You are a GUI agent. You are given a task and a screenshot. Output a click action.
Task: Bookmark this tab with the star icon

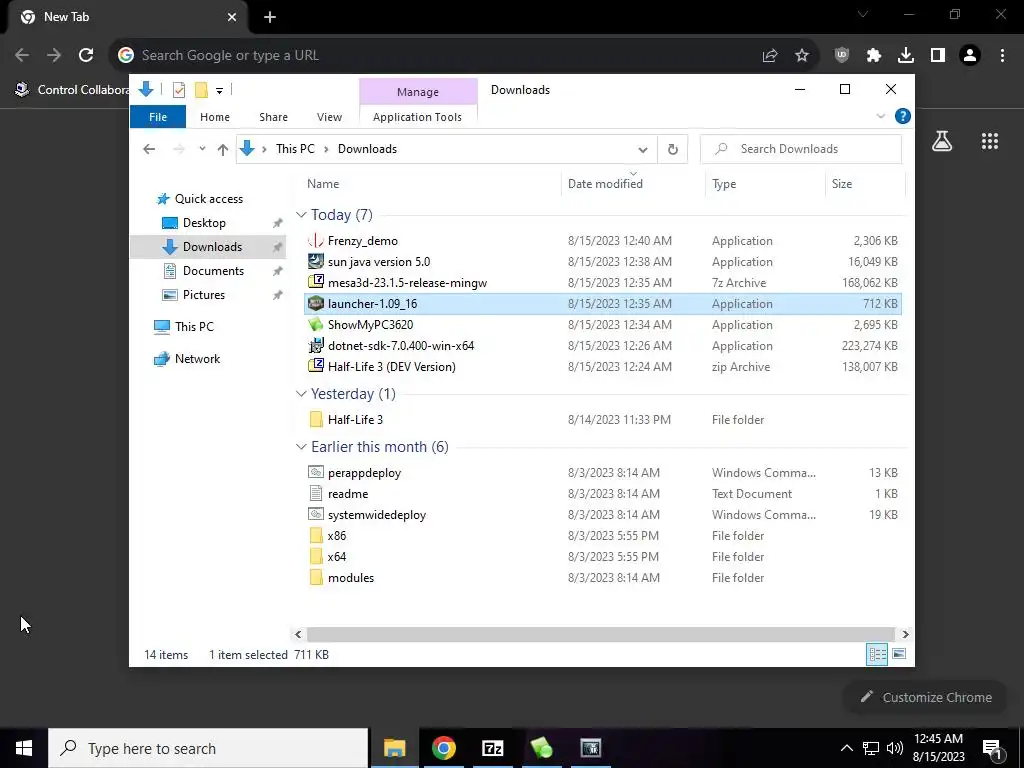click(x=802, y=56)
